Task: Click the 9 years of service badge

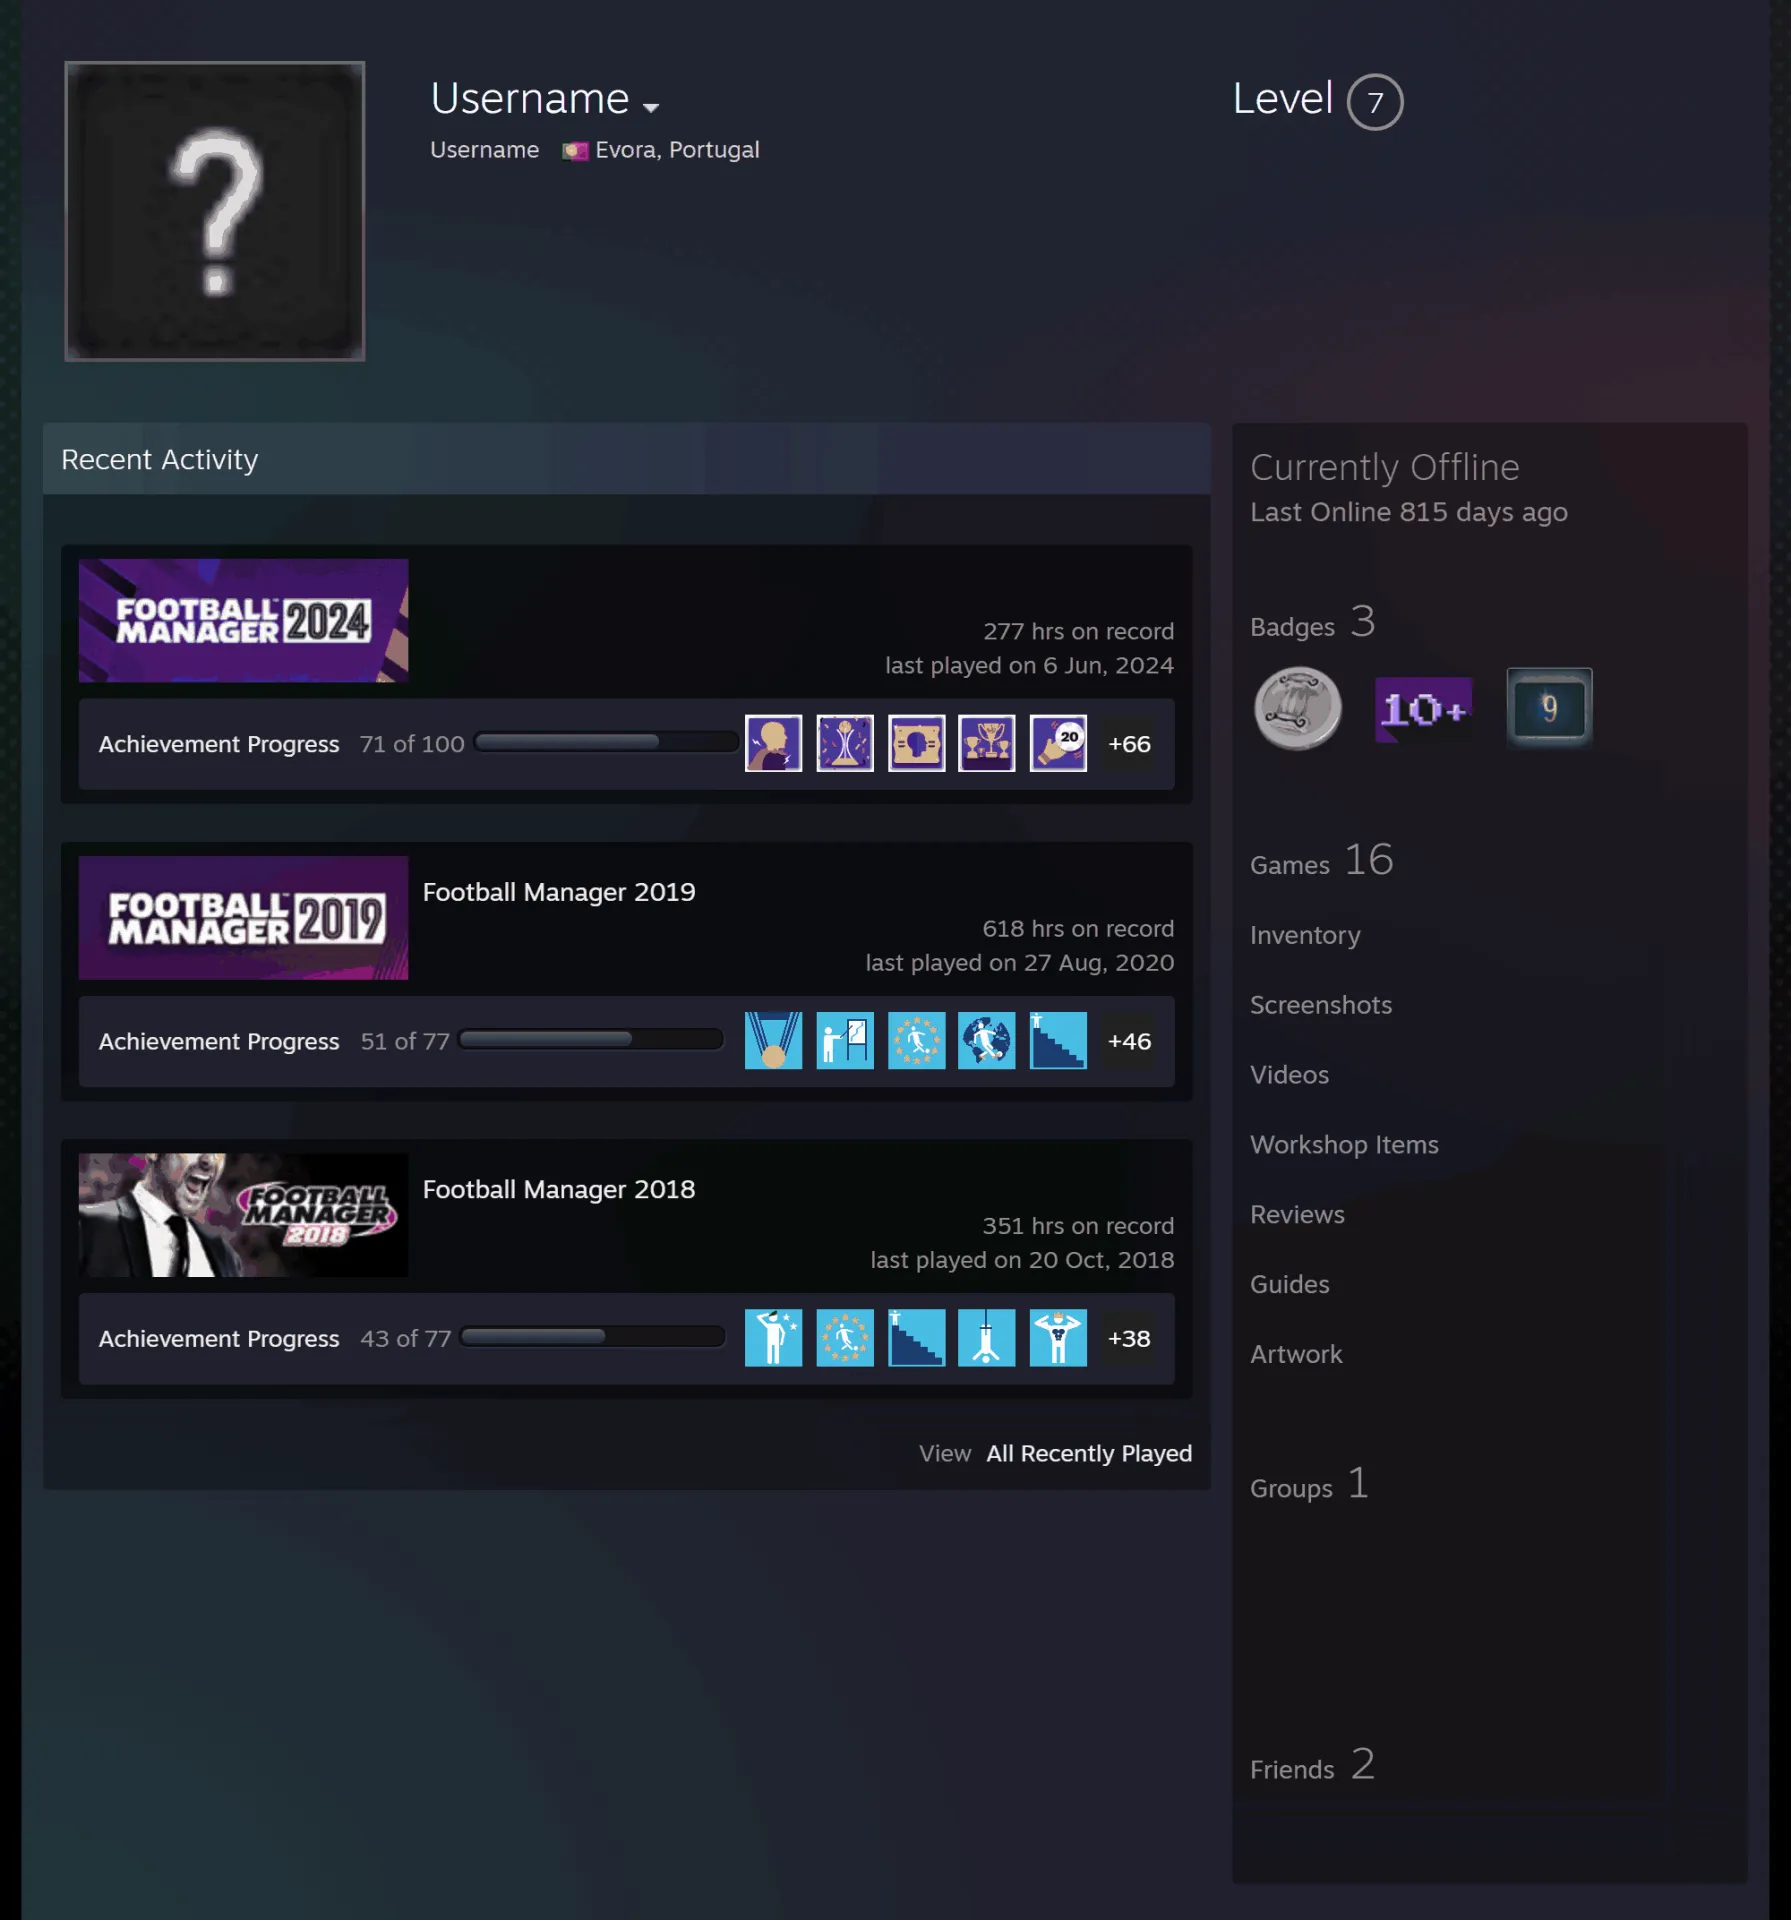Action: [x=1549, y=707]
